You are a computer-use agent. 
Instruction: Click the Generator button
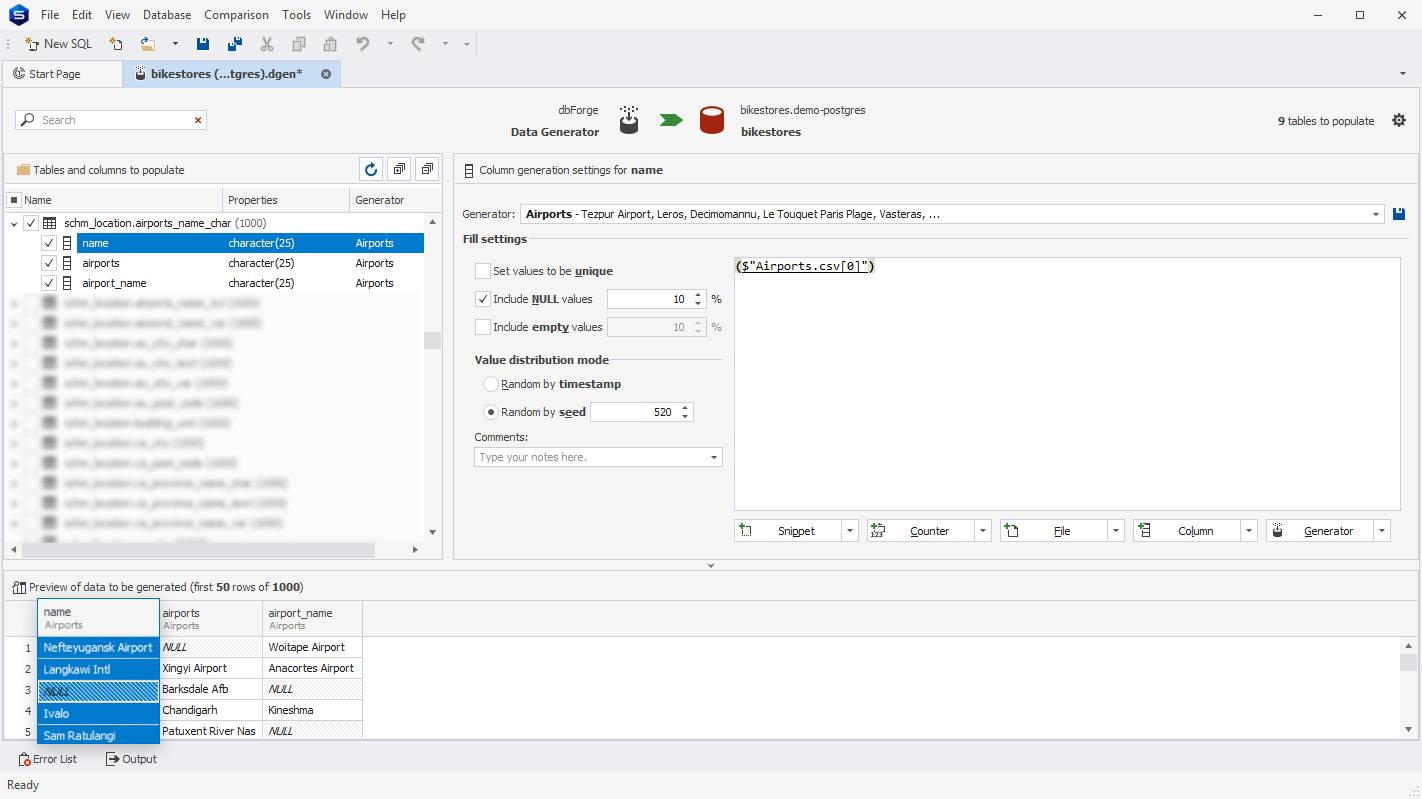pyautogui.click(x=1320, y=531)
